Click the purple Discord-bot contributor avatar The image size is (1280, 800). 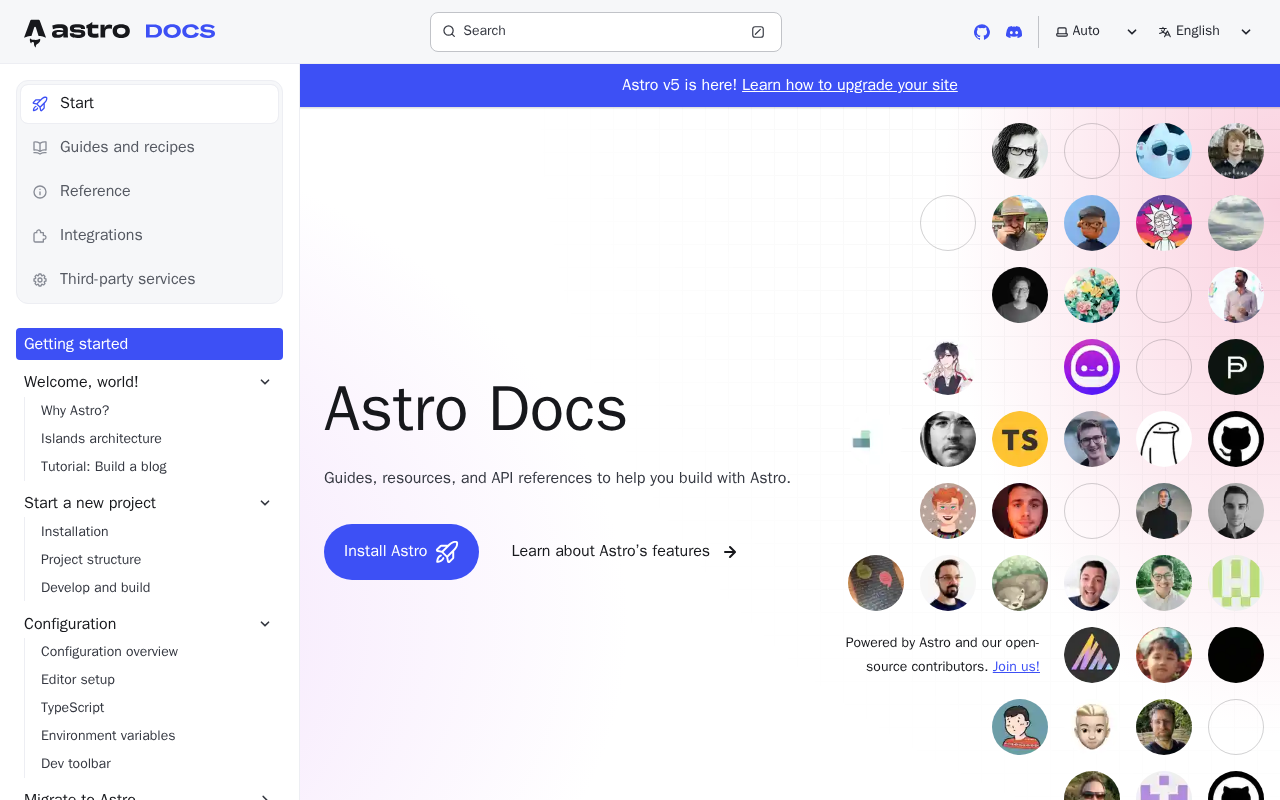click(1092, 367)
